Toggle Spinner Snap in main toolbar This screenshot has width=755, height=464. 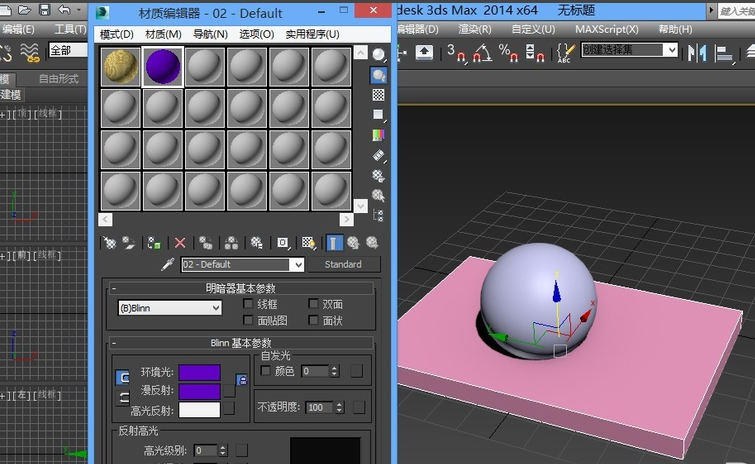pyautogui.click(x=535, y=52)
